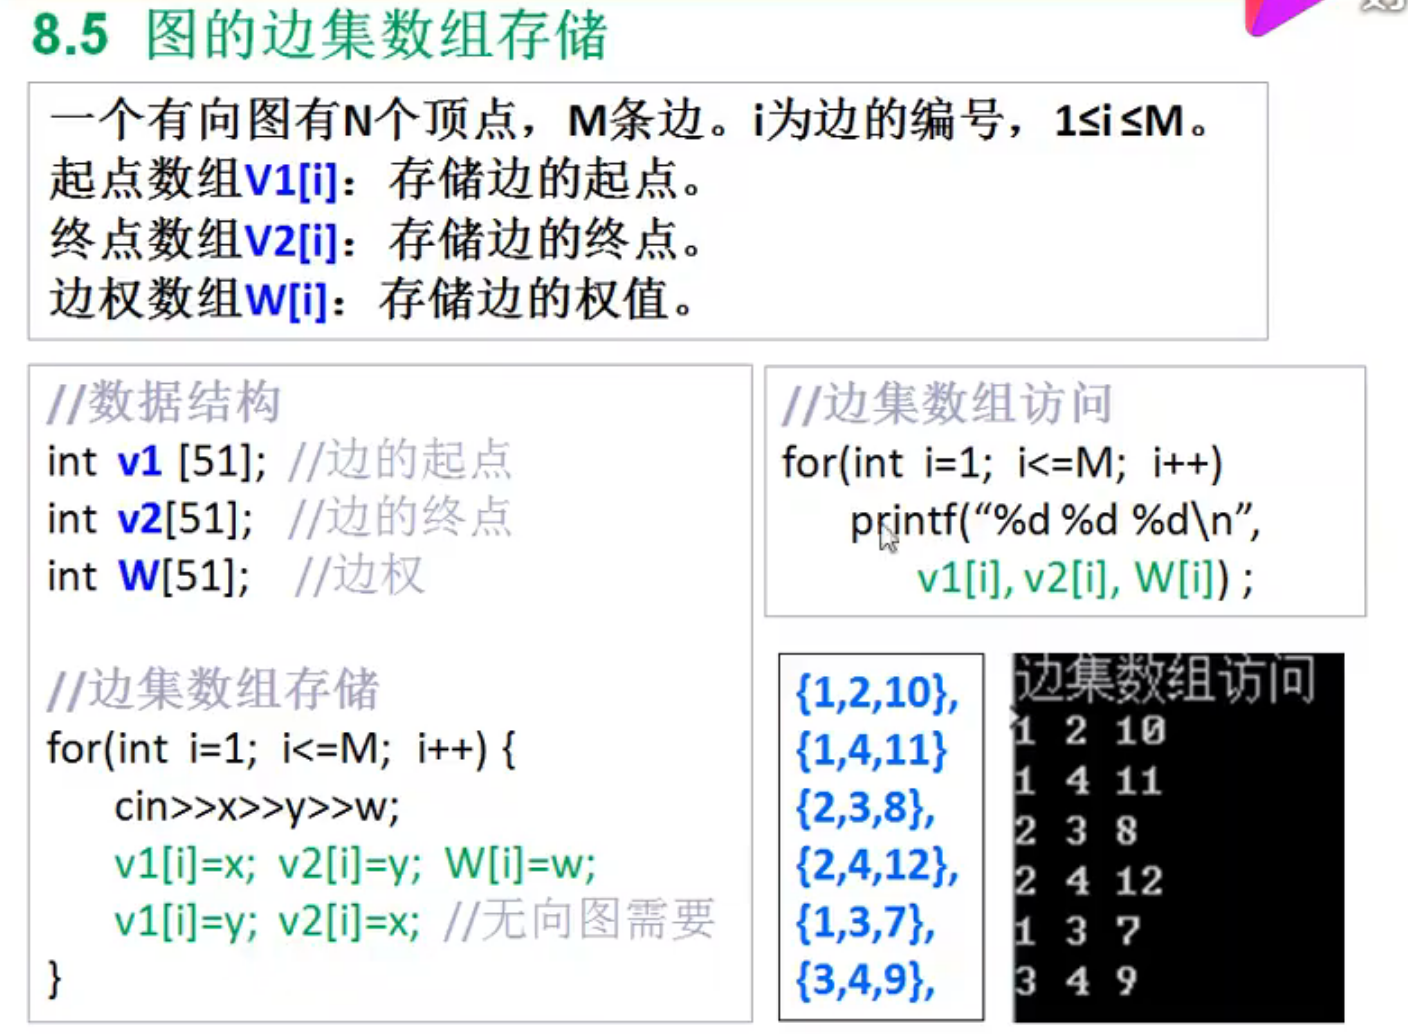
Task: Select the 边集数组访问 panel title
Action: pos(950,404)
